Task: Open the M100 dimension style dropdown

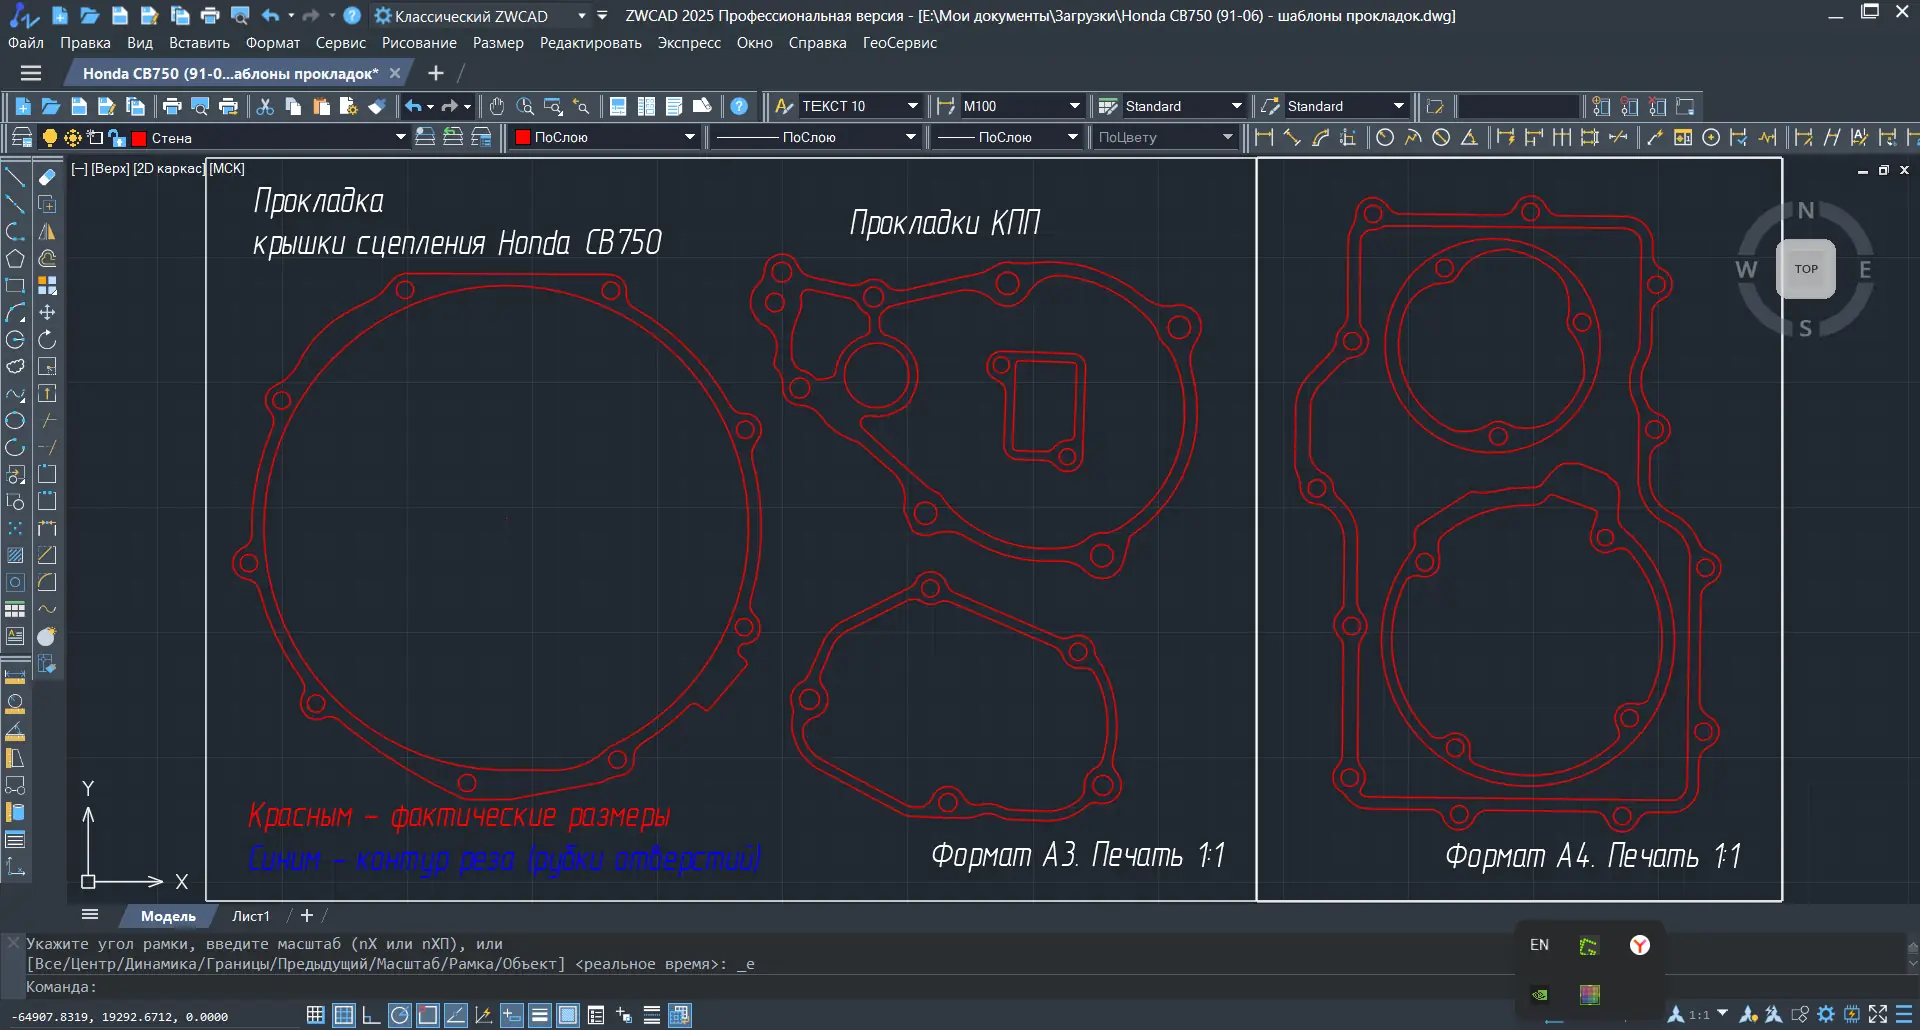Action: [x=1074, y=106]
